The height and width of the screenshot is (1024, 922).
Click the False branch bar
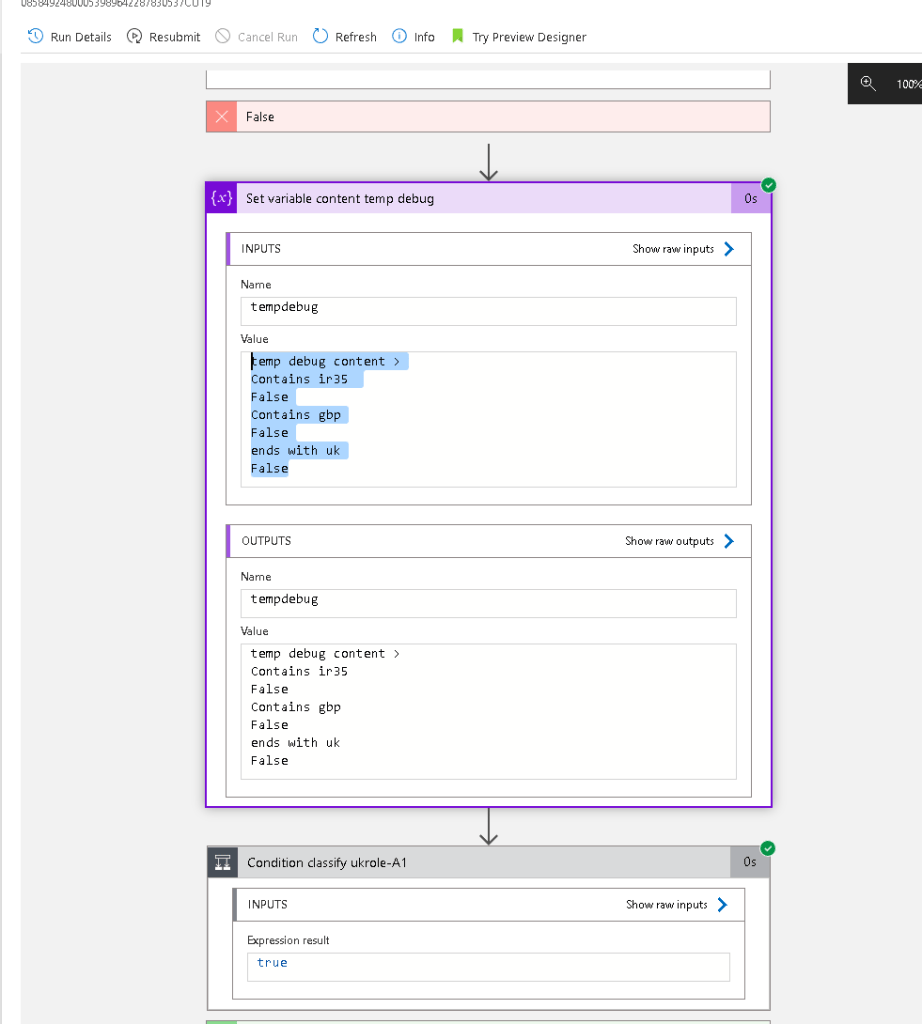488,117
